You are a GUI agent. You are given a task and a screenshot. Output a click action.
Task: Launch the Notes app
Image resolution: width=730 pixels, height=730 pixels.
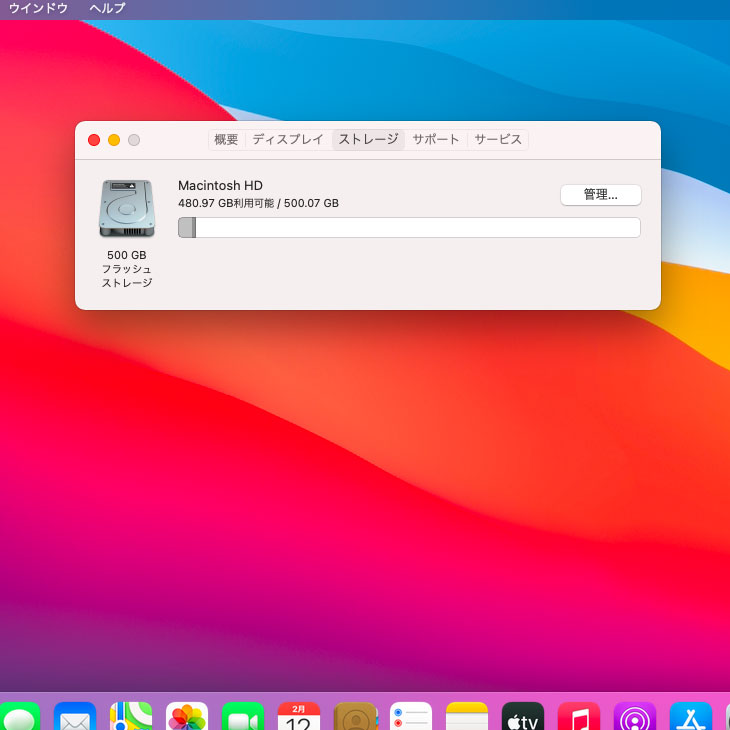point(467,717)
